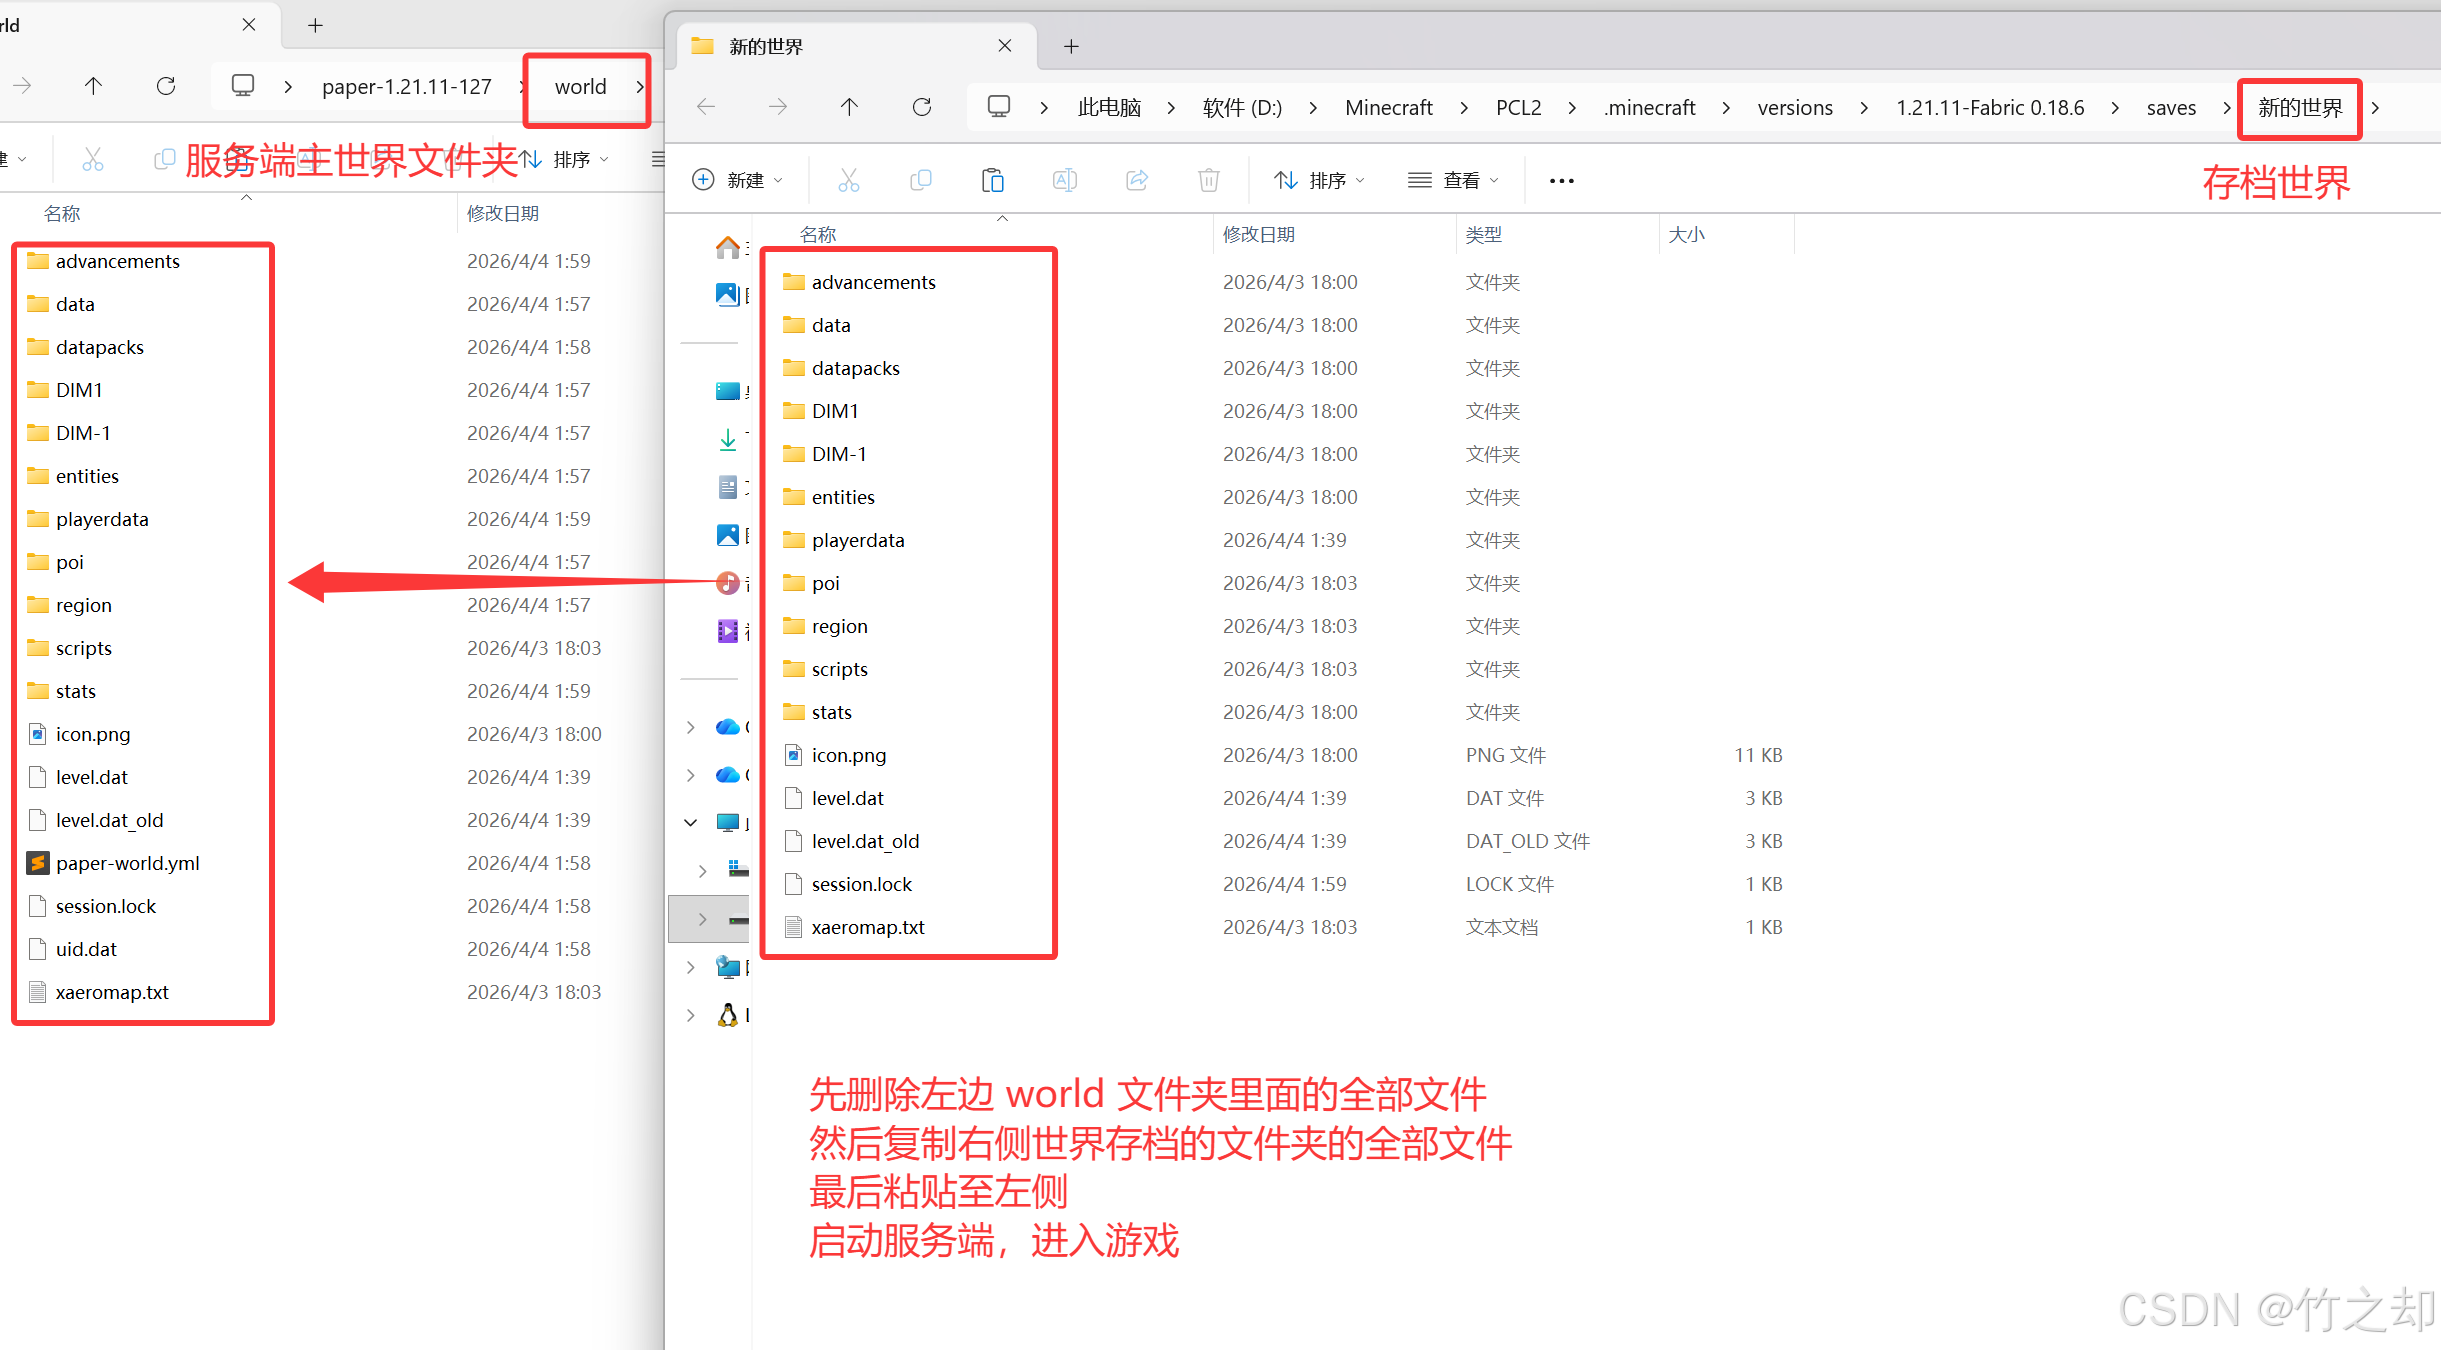This screenshot has width=2441, height=1350.
Task: Open the three-dots more options menu
Action: [x=1561, y=181]
